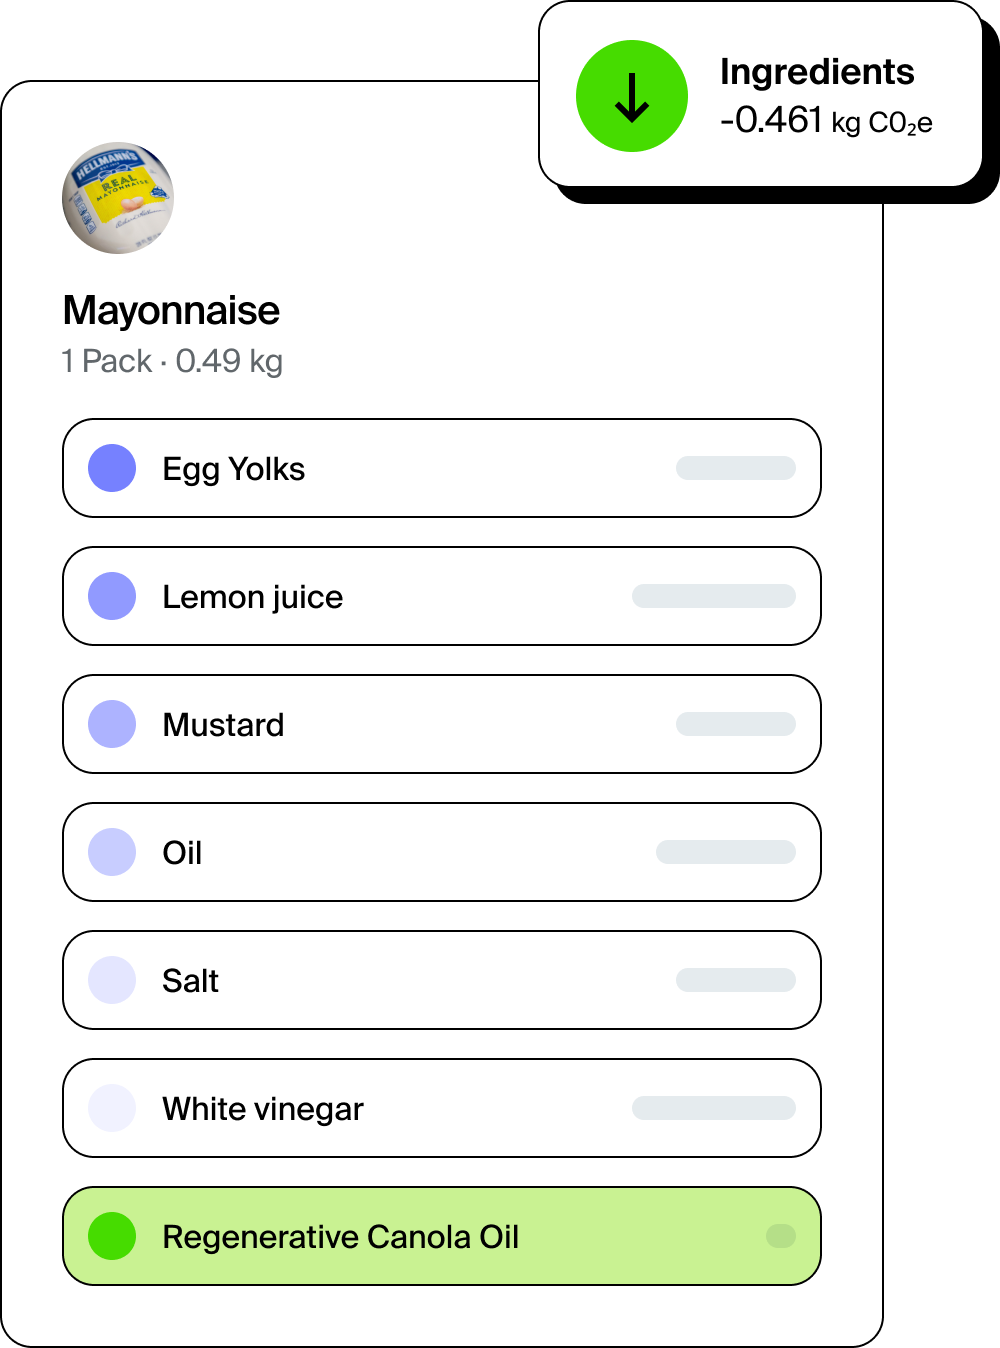Click the Egg Yolks blue dot
Image resolution: width=1000 pixels, height=1348 pixels.
pyautogui.click(x=112, y=468)
